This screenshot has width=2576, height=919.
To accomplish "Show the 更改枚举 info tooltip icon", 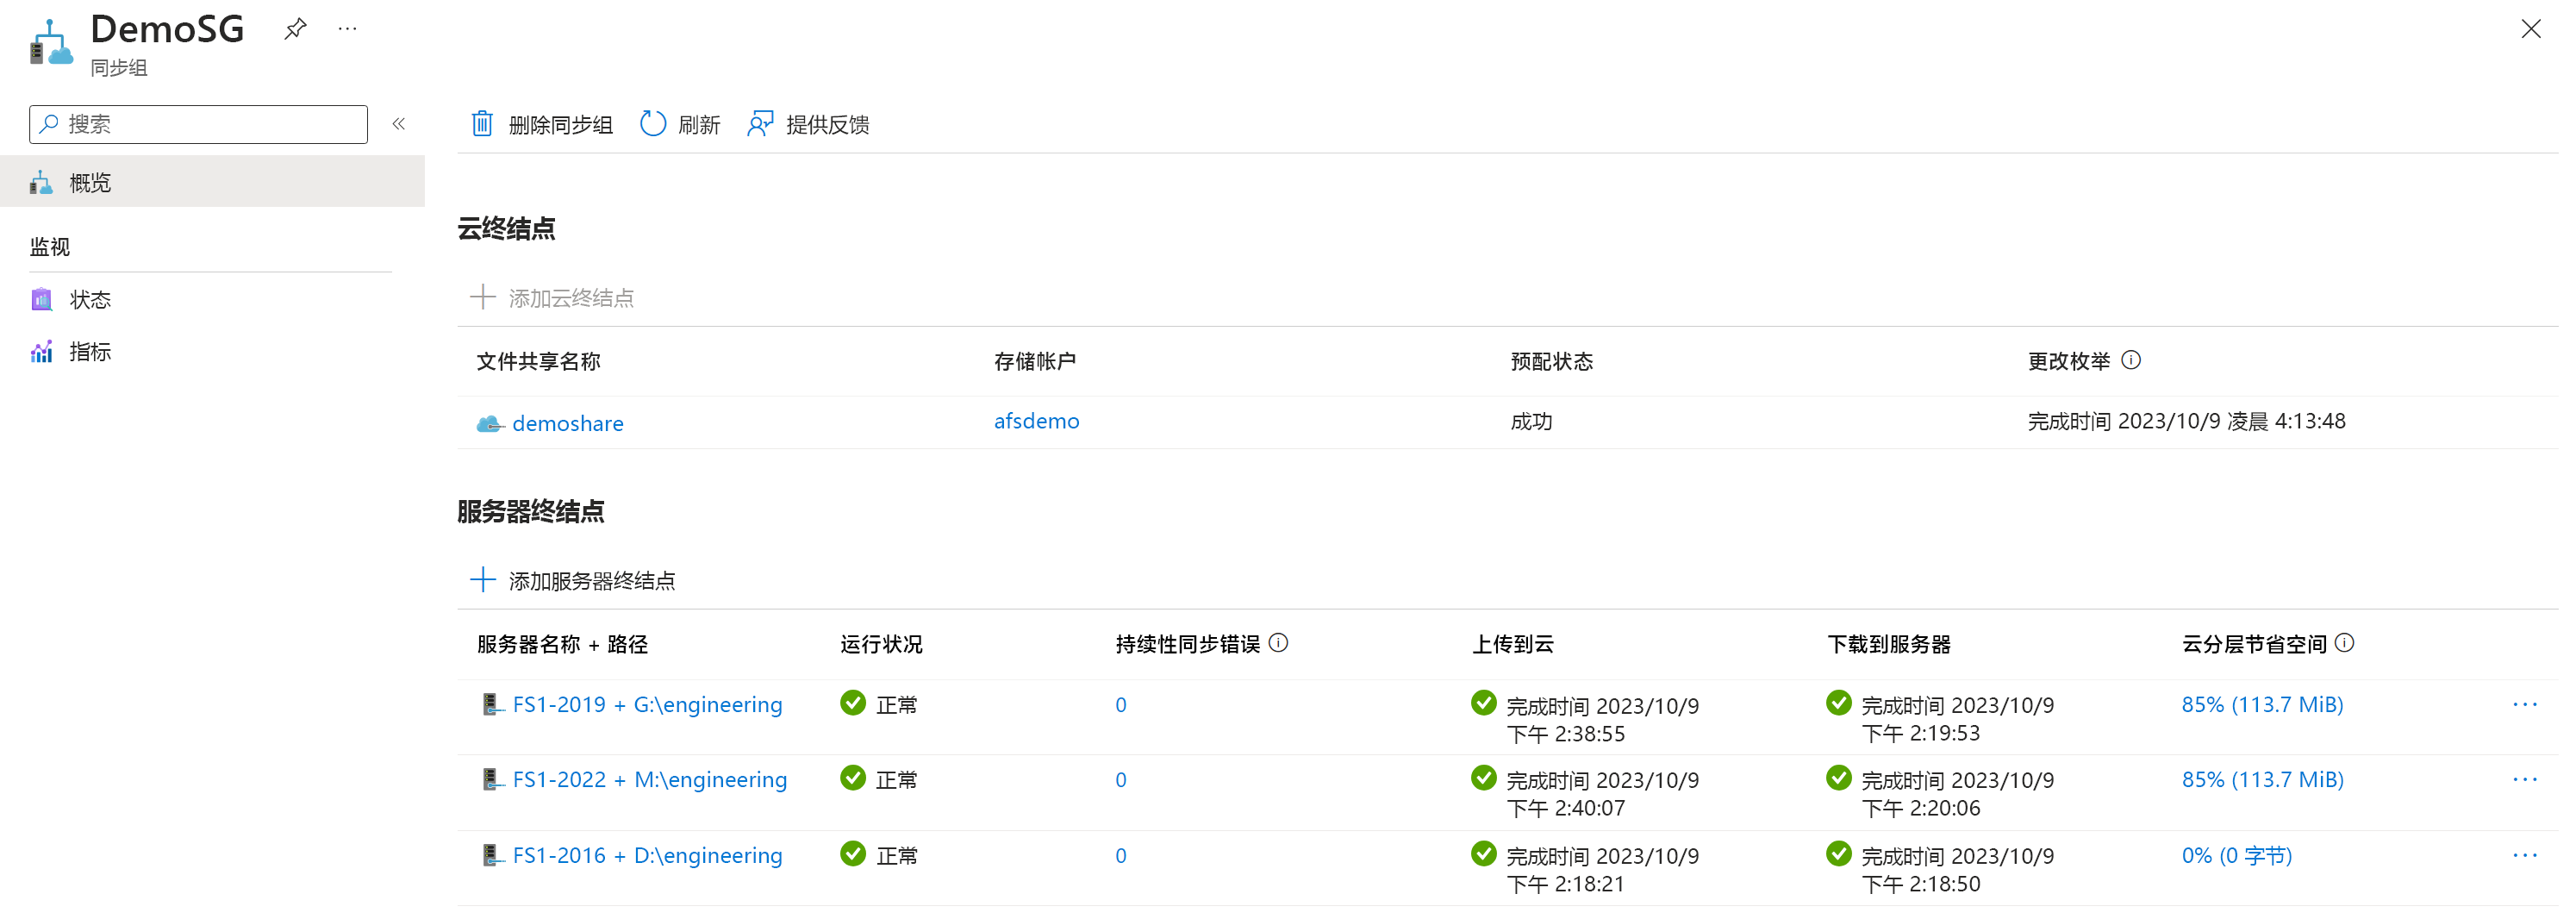I will [x=2130, y=359].
